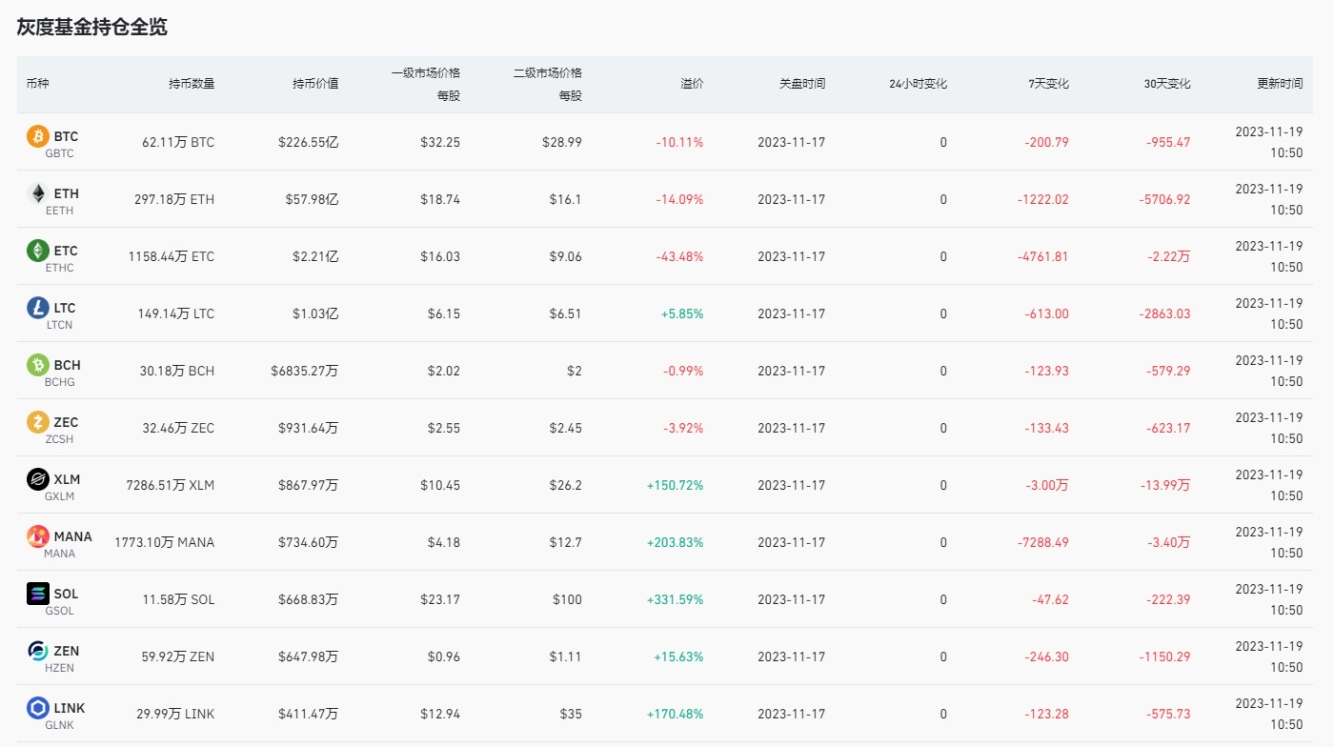Screen dimensions: 1334x747
Task: Click the 1773.10万 MANA holdings cell
Action: [x=165, y=542]
